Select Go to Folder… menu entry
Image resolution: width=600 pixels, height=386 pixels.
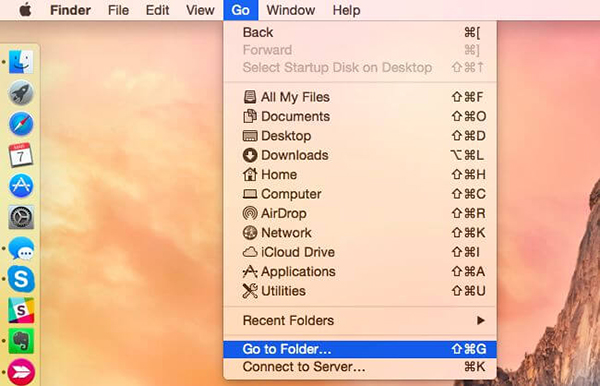click(x=360, y=349)
